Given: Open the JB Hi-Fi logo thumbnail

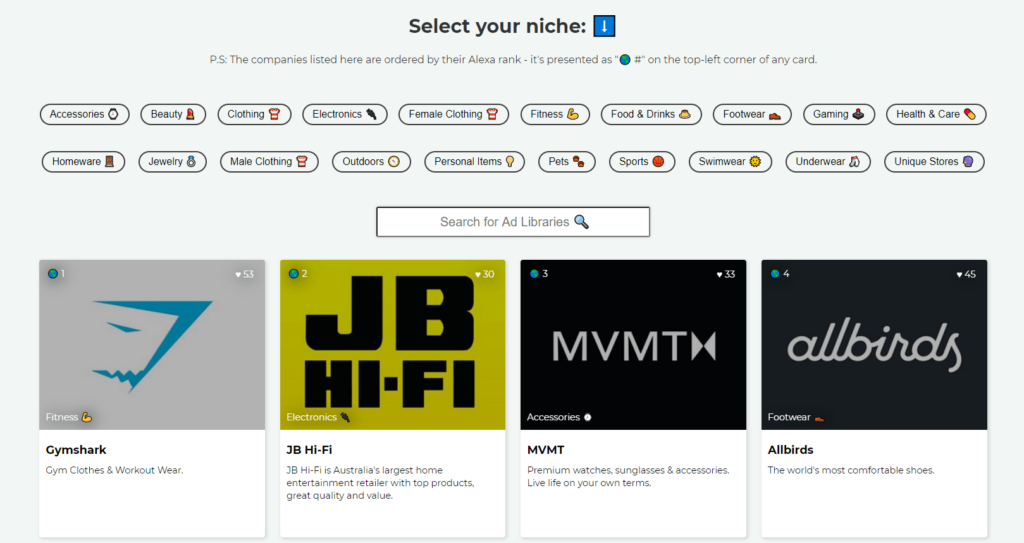Looking at the screenshot, I should pyautogui.click(x=392, y=345).
